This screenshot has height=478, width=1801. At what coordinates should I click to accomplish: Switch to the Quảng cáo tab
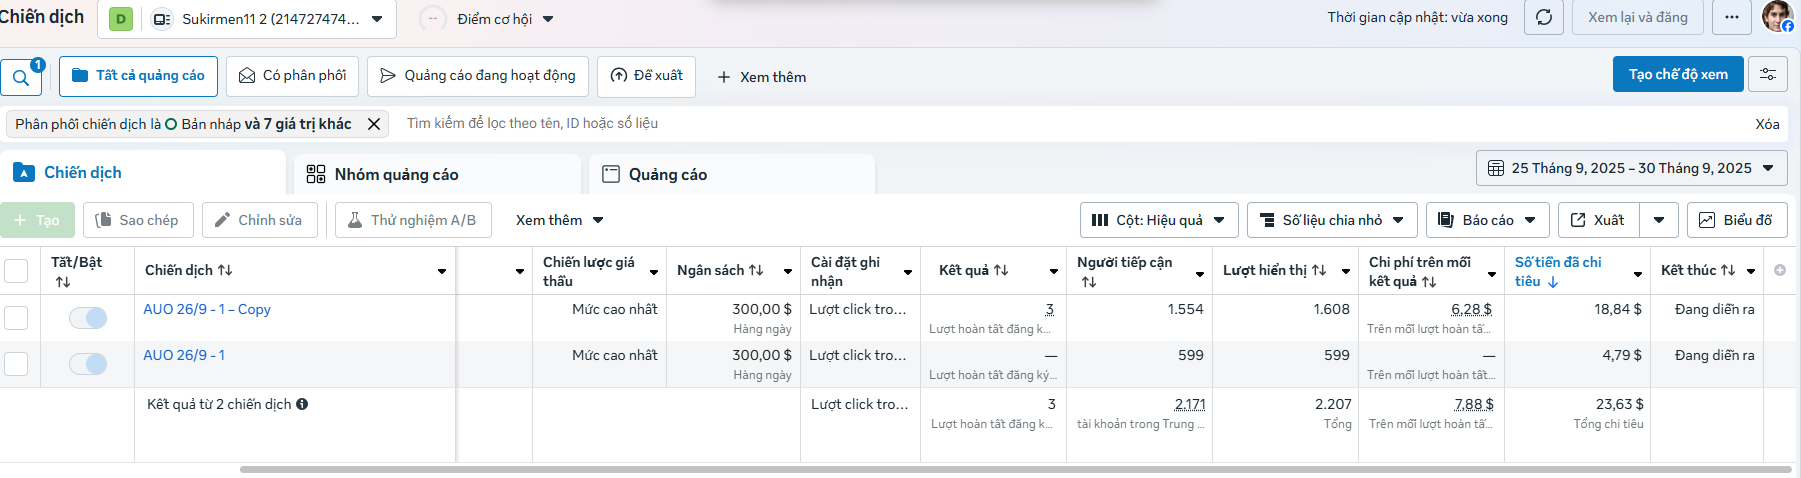[667, 174]
